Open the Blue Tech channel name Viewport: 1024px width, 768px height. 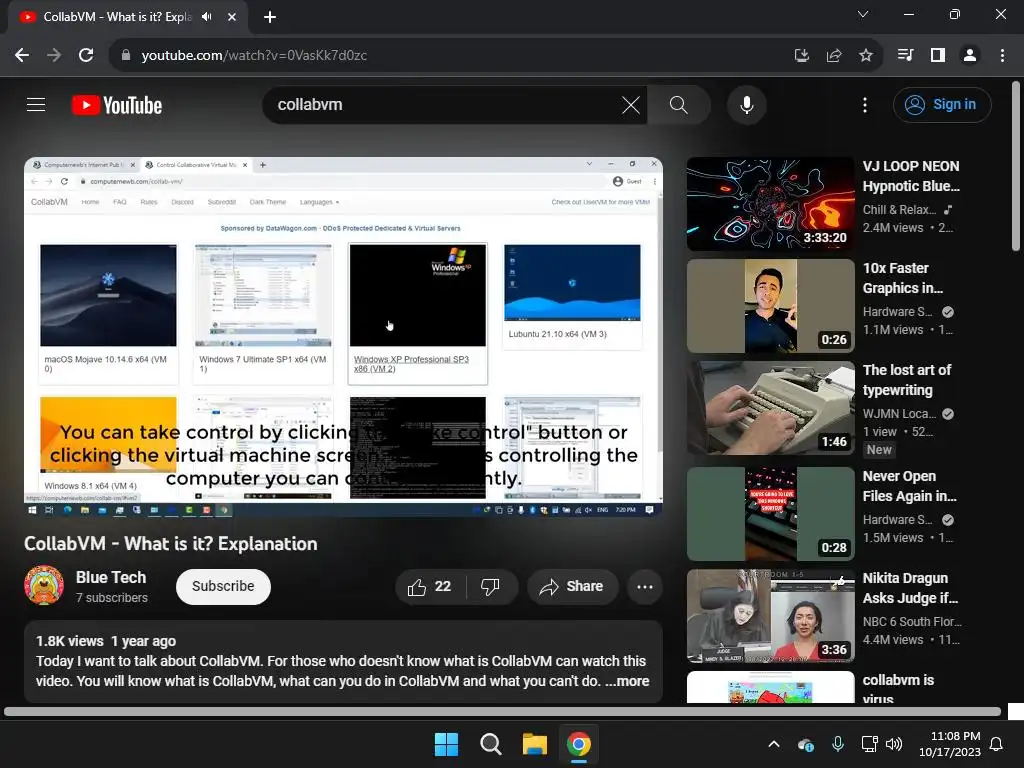(111, 577)
